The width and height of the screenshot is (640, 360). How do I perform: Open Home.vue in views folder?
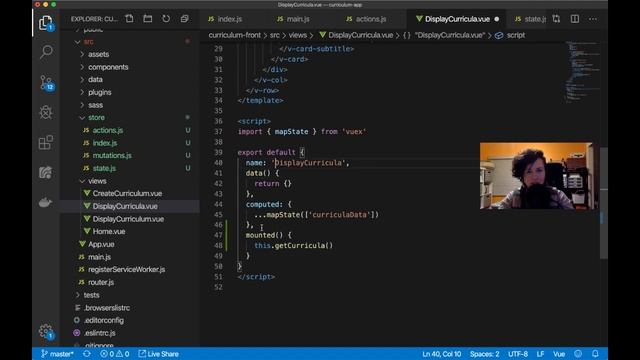pos(109,231)
